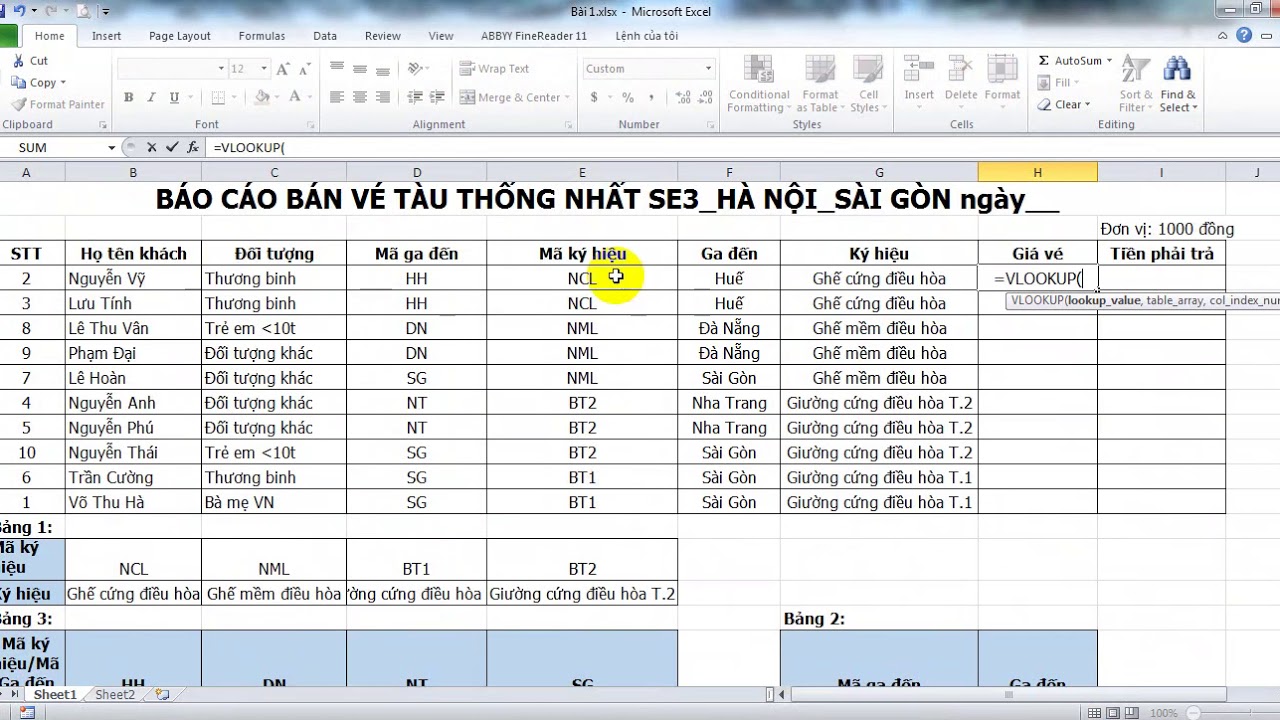Open Conditional Formatting menu
Screen dimensions: 1280x720
click(x=759, y=84)
